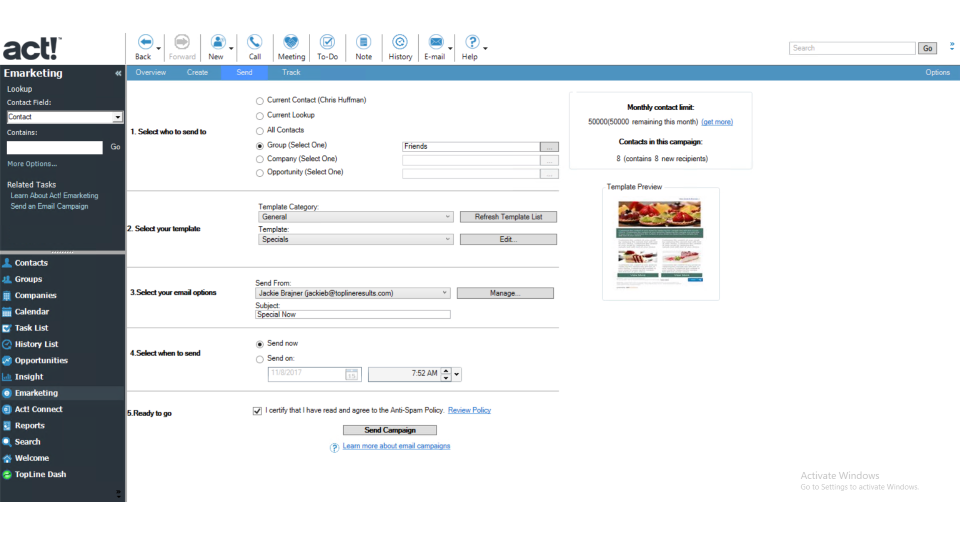Create a To-Do from the toolbar
The height and width of the screenshot is (535, 960).
click(328, 47)
